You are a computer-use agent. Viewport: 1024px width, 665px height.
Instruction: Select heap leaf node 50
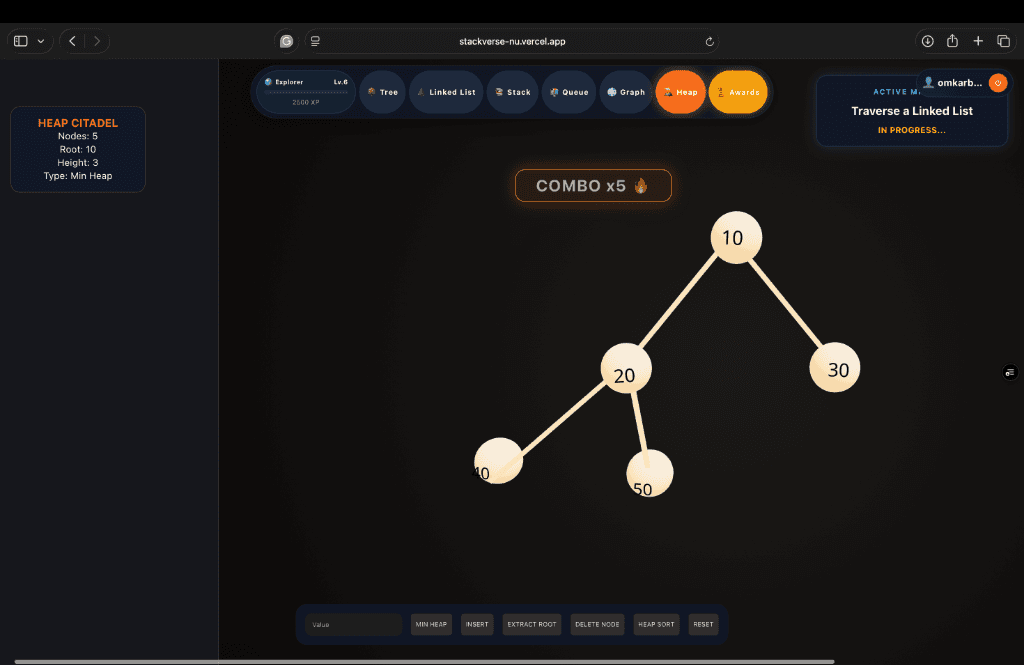650,473
